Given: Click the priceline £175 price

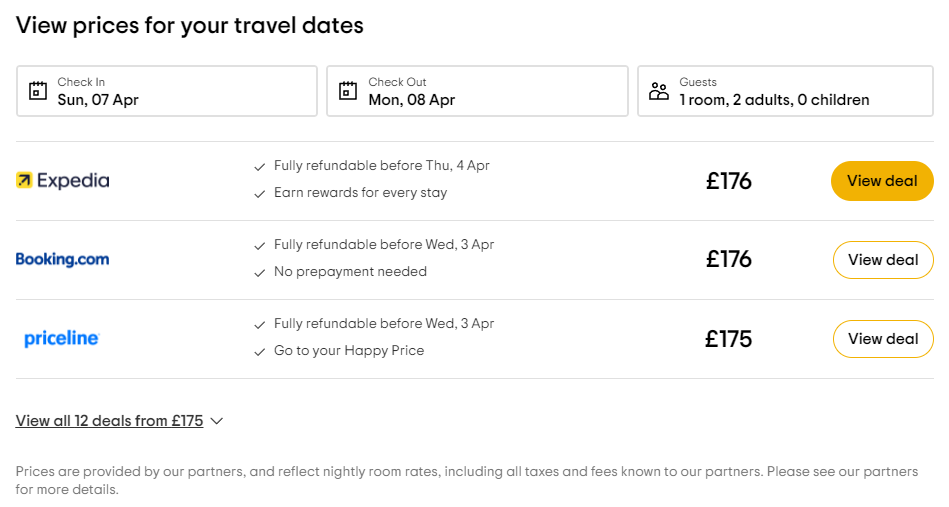Looking at the screenshot, I should pyautogui.click(x=728, y=339).
